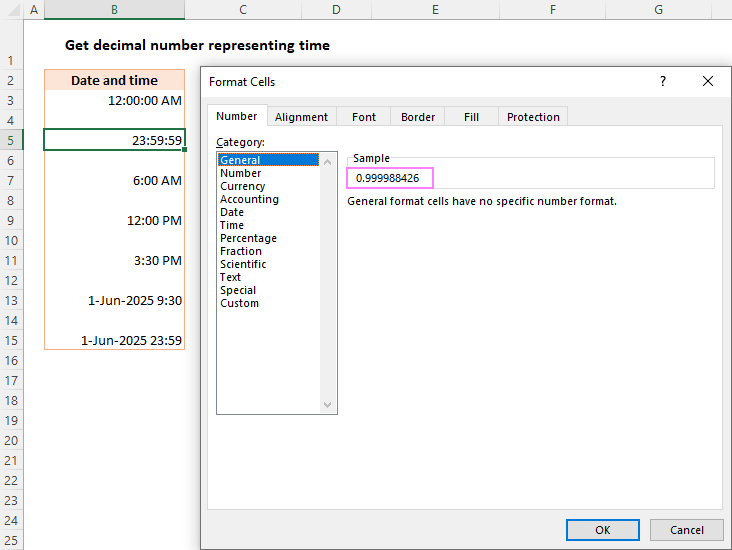Close the Format Cells dialog
This screenshot has height=550, width=732.
(708, 81)
